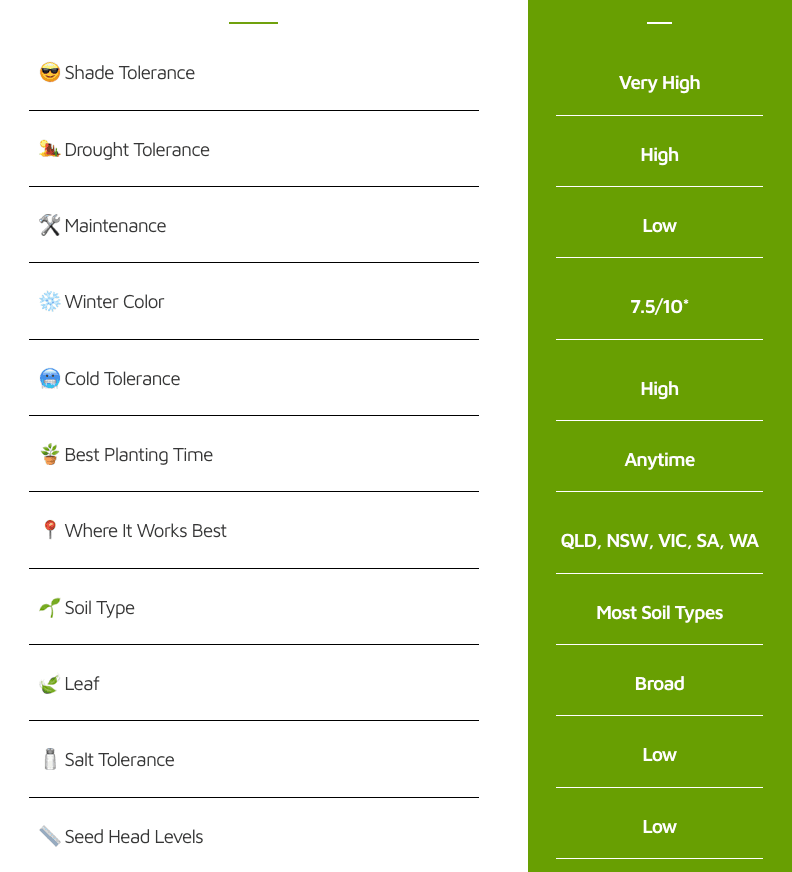This screenshot has height=872, width=792.
Task: Click the Broad leaf value
Action: (x=659, y=684)
